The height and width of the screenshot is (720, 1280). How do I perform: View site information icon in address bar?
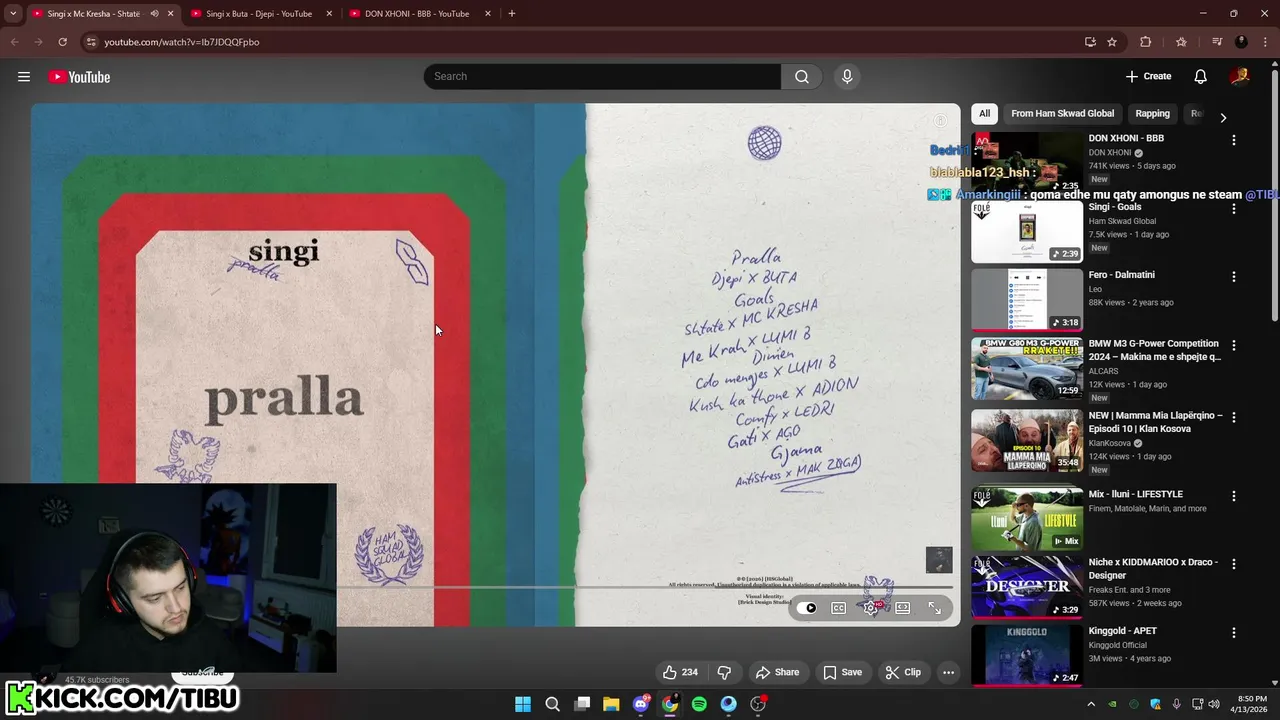click(91, 42)
